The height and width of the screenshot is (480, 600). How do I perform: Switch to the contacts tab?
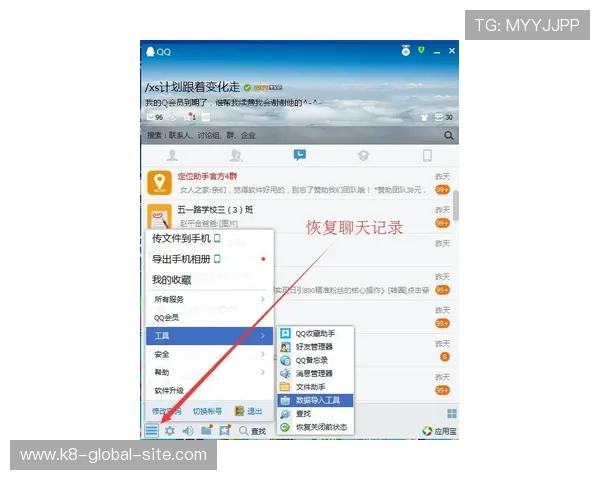coord(172,155)
